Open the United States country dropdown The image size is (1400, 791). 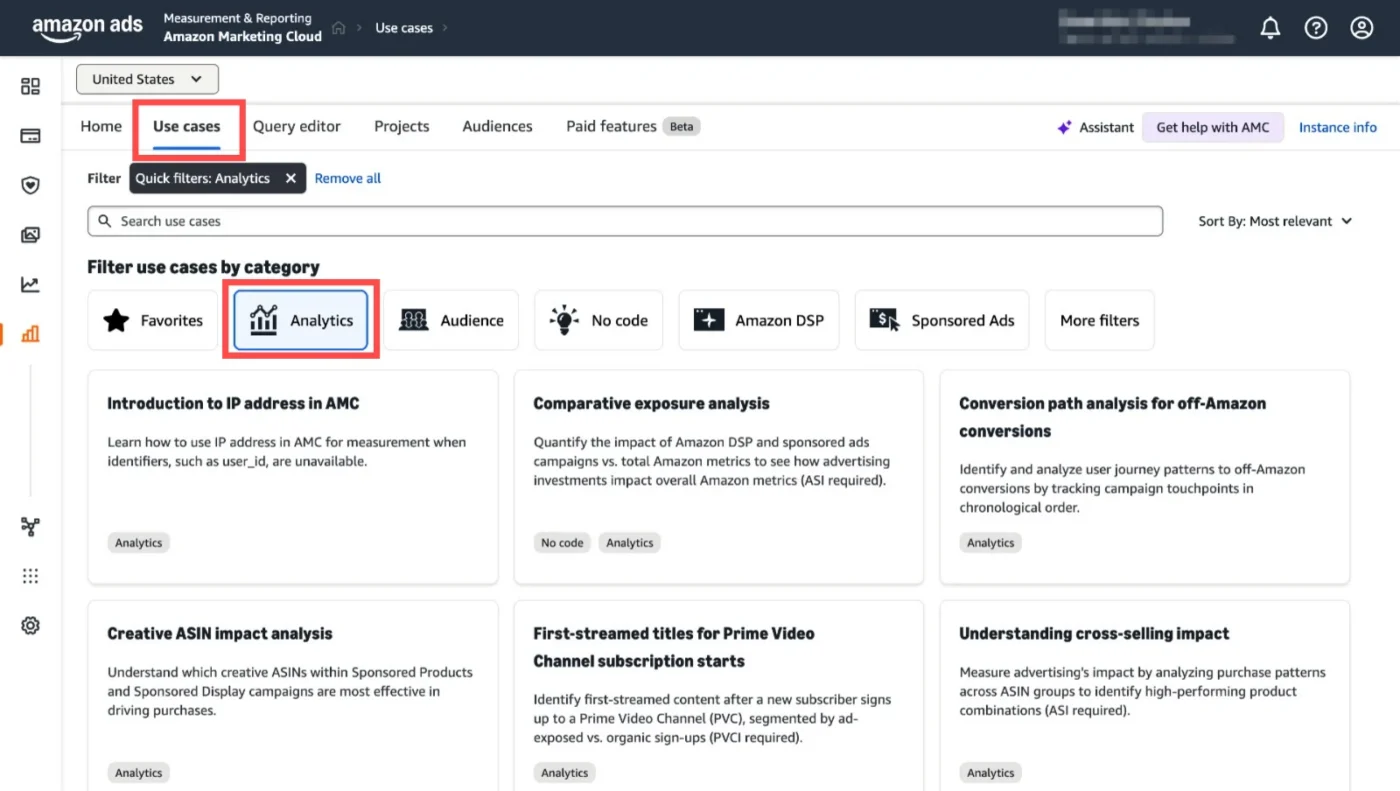click(147, 79)
